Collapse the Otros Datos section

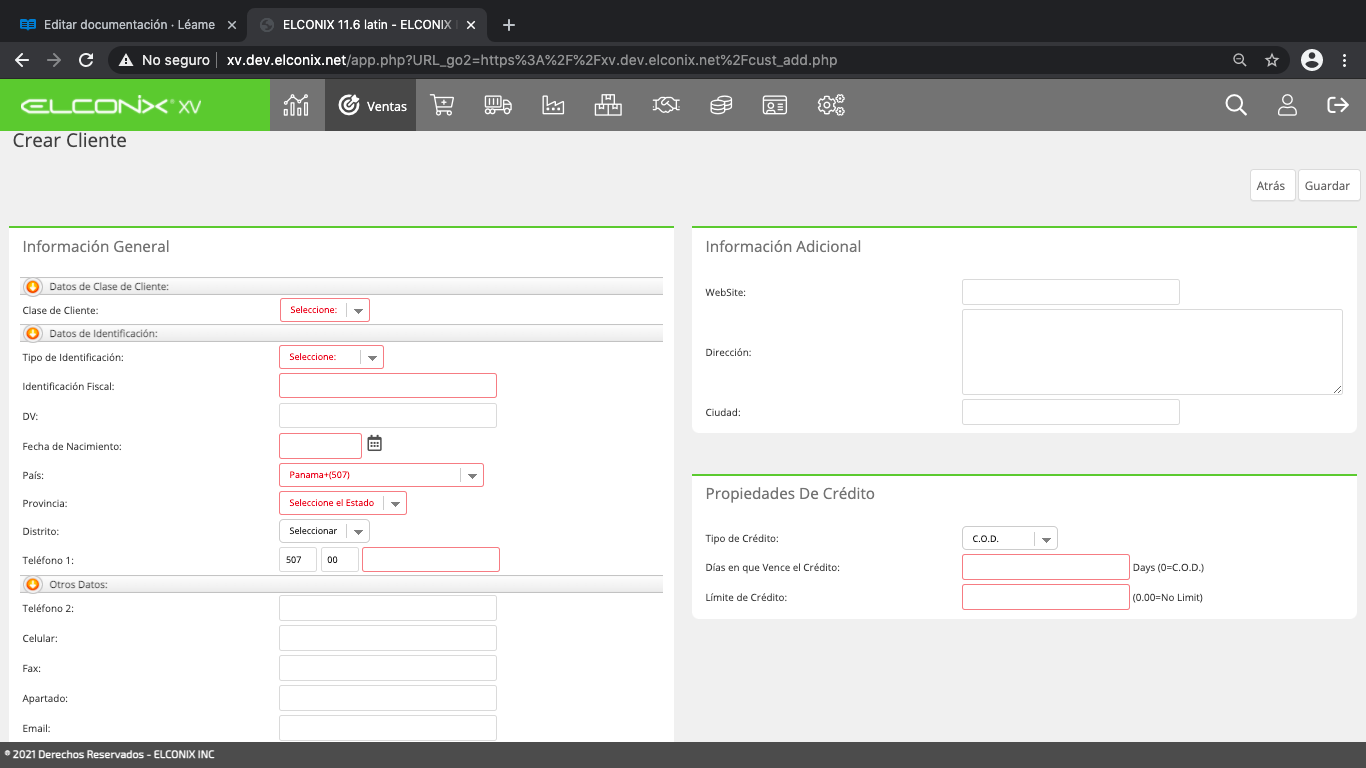coord(33,584)
